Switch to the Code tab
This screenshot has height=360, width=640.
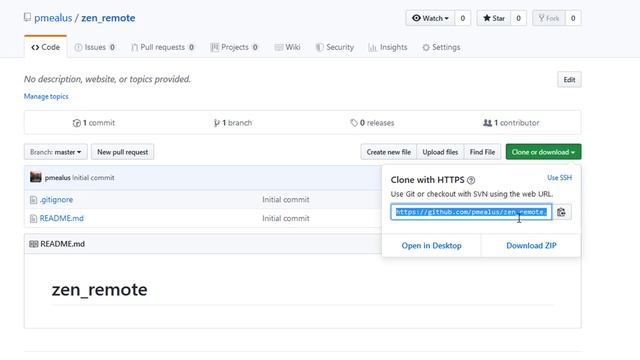coord(46,47)
